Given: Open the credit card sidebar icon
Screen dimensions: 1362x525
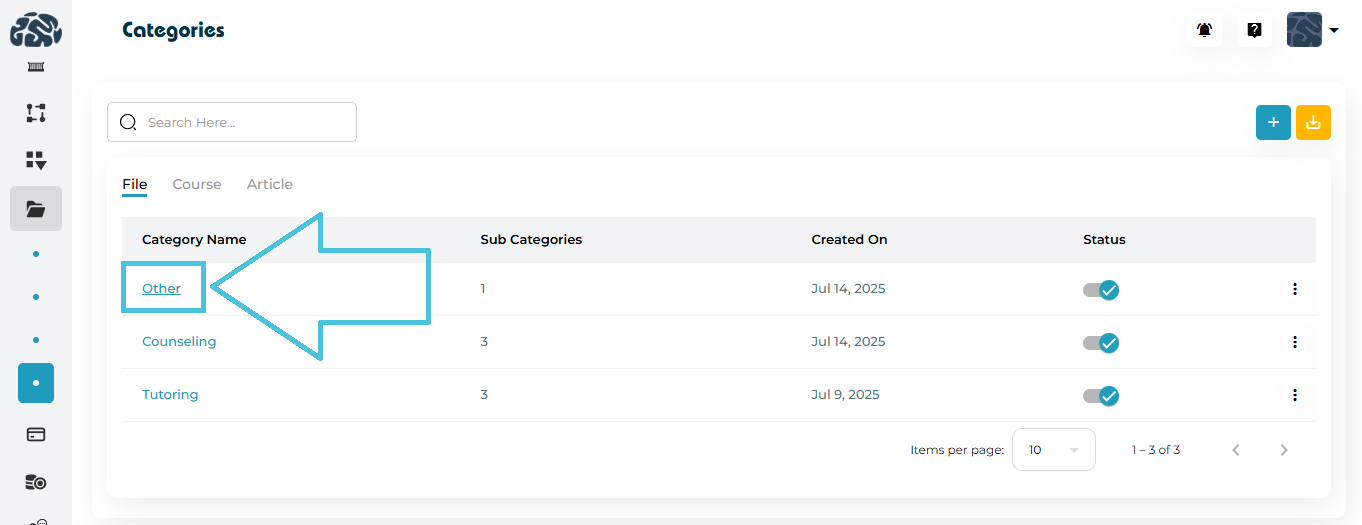Looking at the screenshot, I should (x=36, y=435).
